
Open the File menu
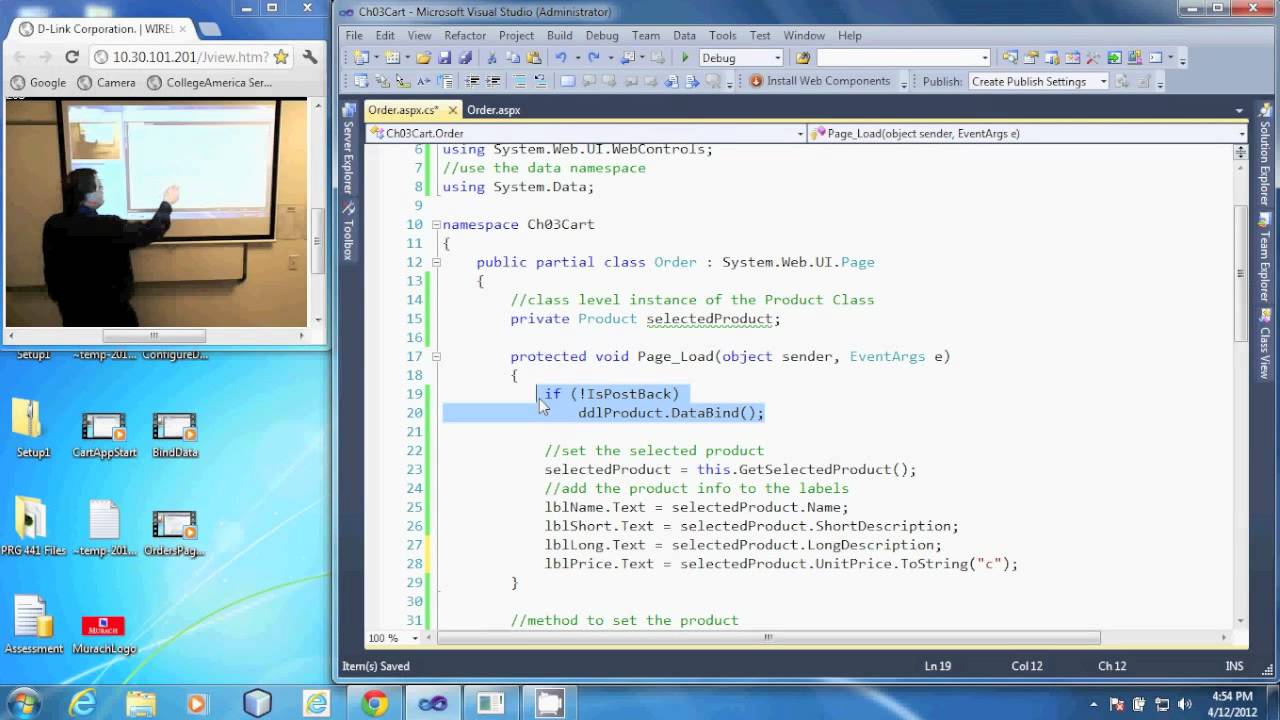click(354, 35)
